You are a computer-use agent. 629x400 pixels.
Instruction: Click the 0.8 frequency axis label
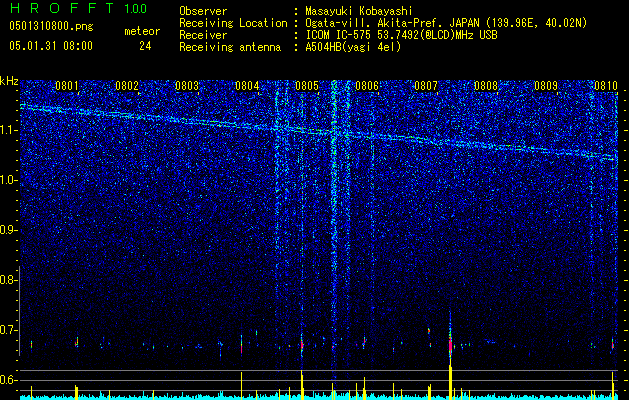(9, 280)
